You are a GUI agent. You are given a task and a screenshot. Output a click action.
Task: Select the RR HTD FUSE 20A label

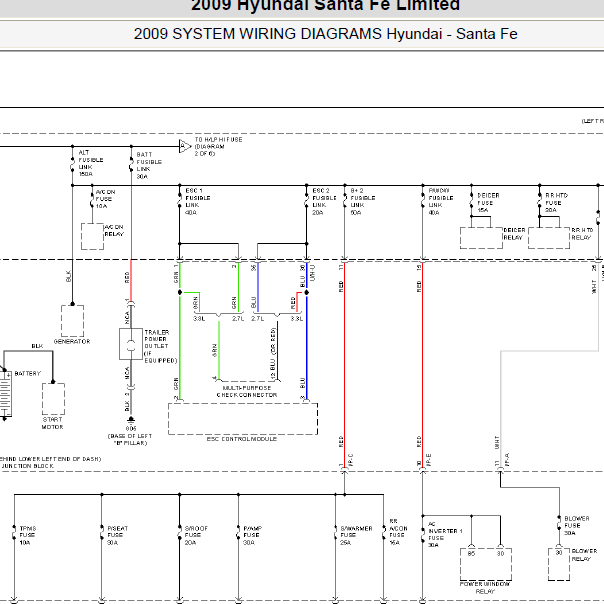(x=557, y=203)
